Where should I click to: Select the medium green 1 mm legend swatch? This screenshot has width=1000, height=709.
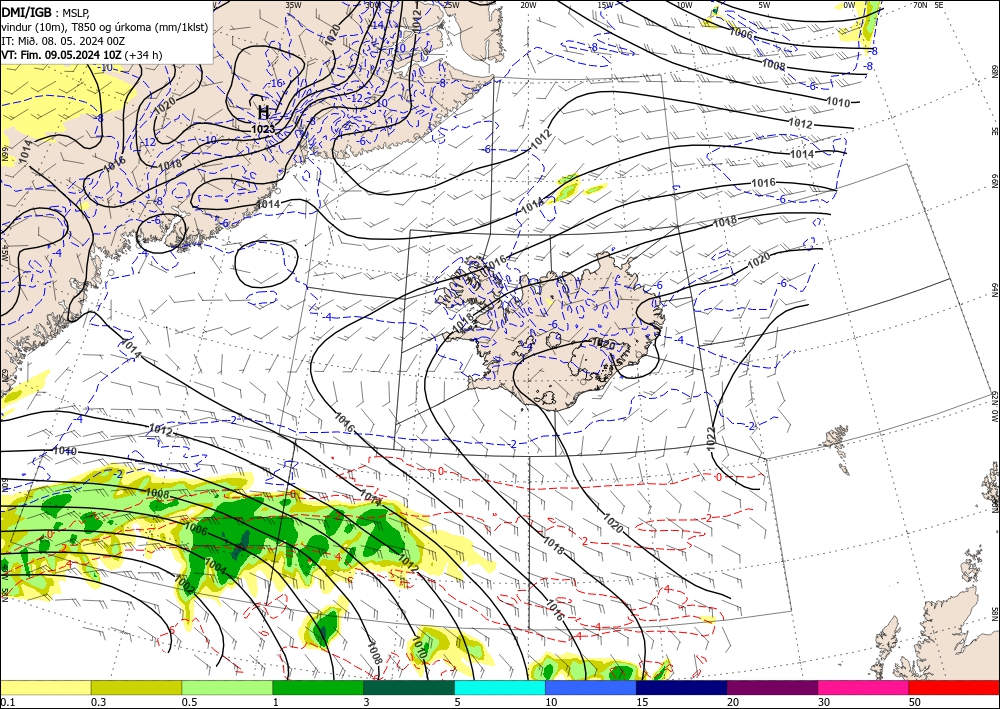318,687
